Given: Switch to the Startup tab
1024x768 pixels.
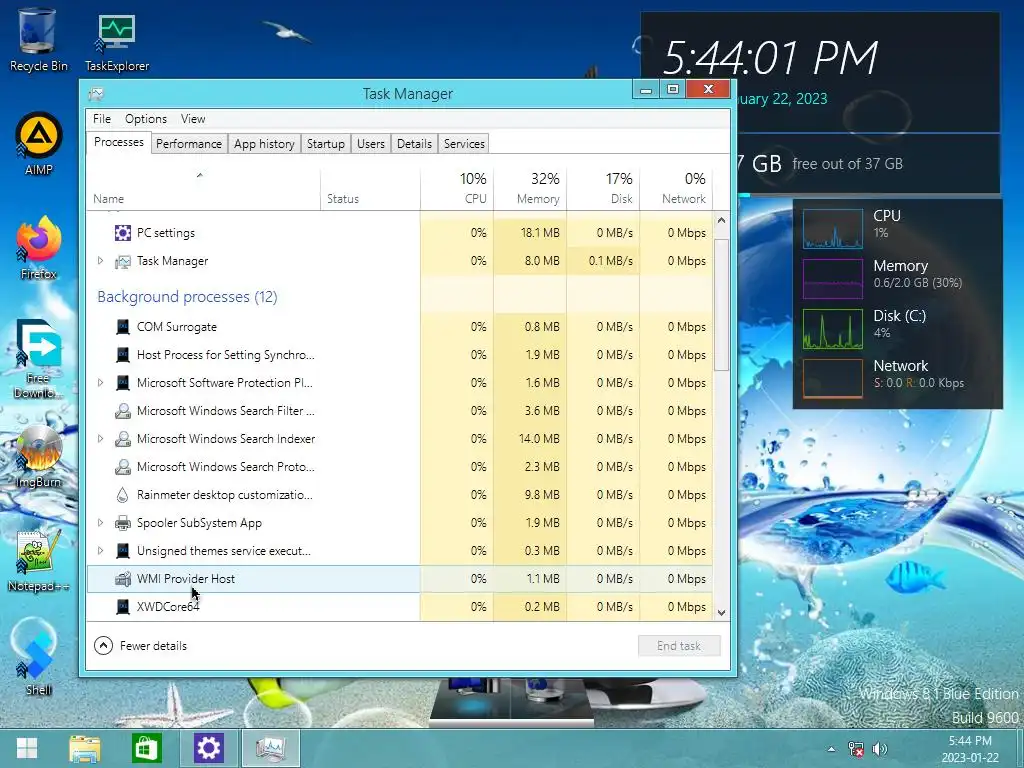Looking at the screenshot, I should [x=325, y=144].
